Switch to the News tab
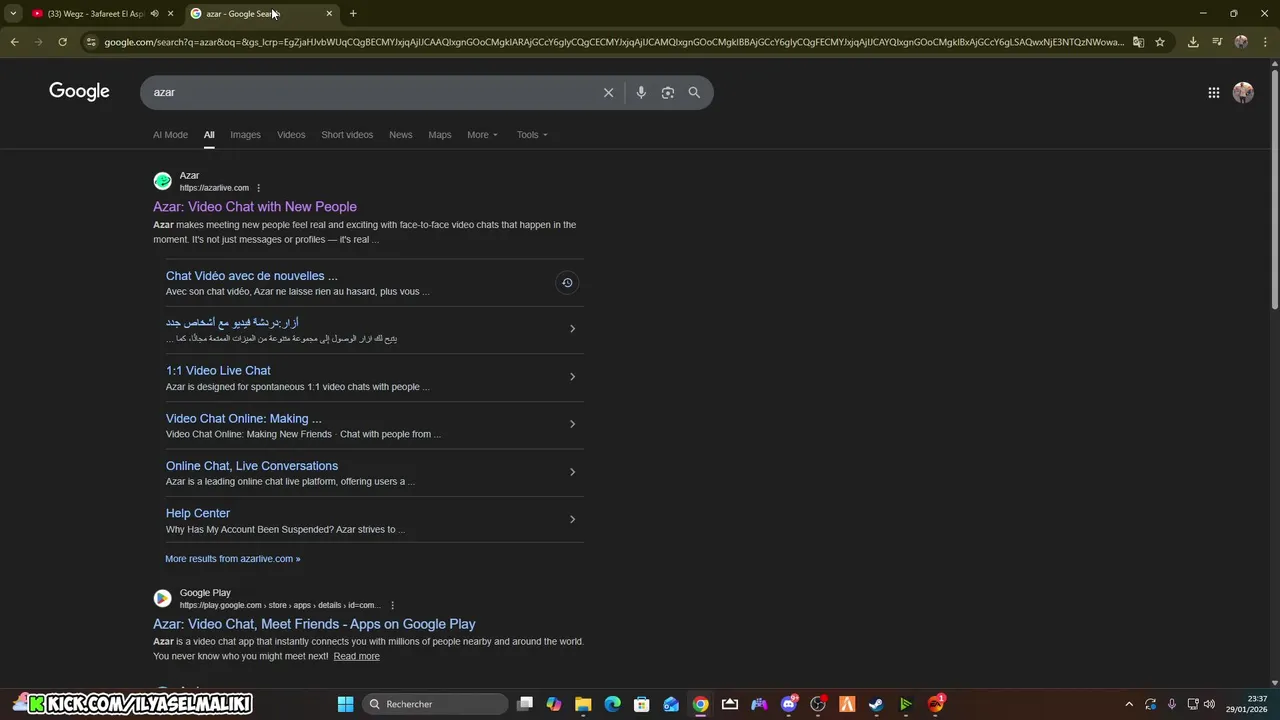This screenshot has width=1280, height=720. [400, 134]
